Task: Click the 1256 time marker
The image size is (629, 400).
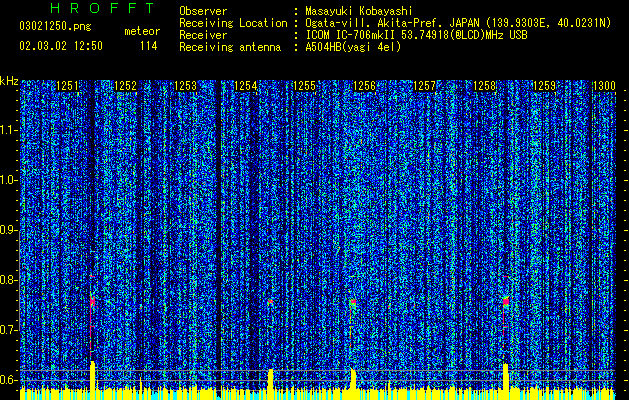Action: (x=365, y=86)
